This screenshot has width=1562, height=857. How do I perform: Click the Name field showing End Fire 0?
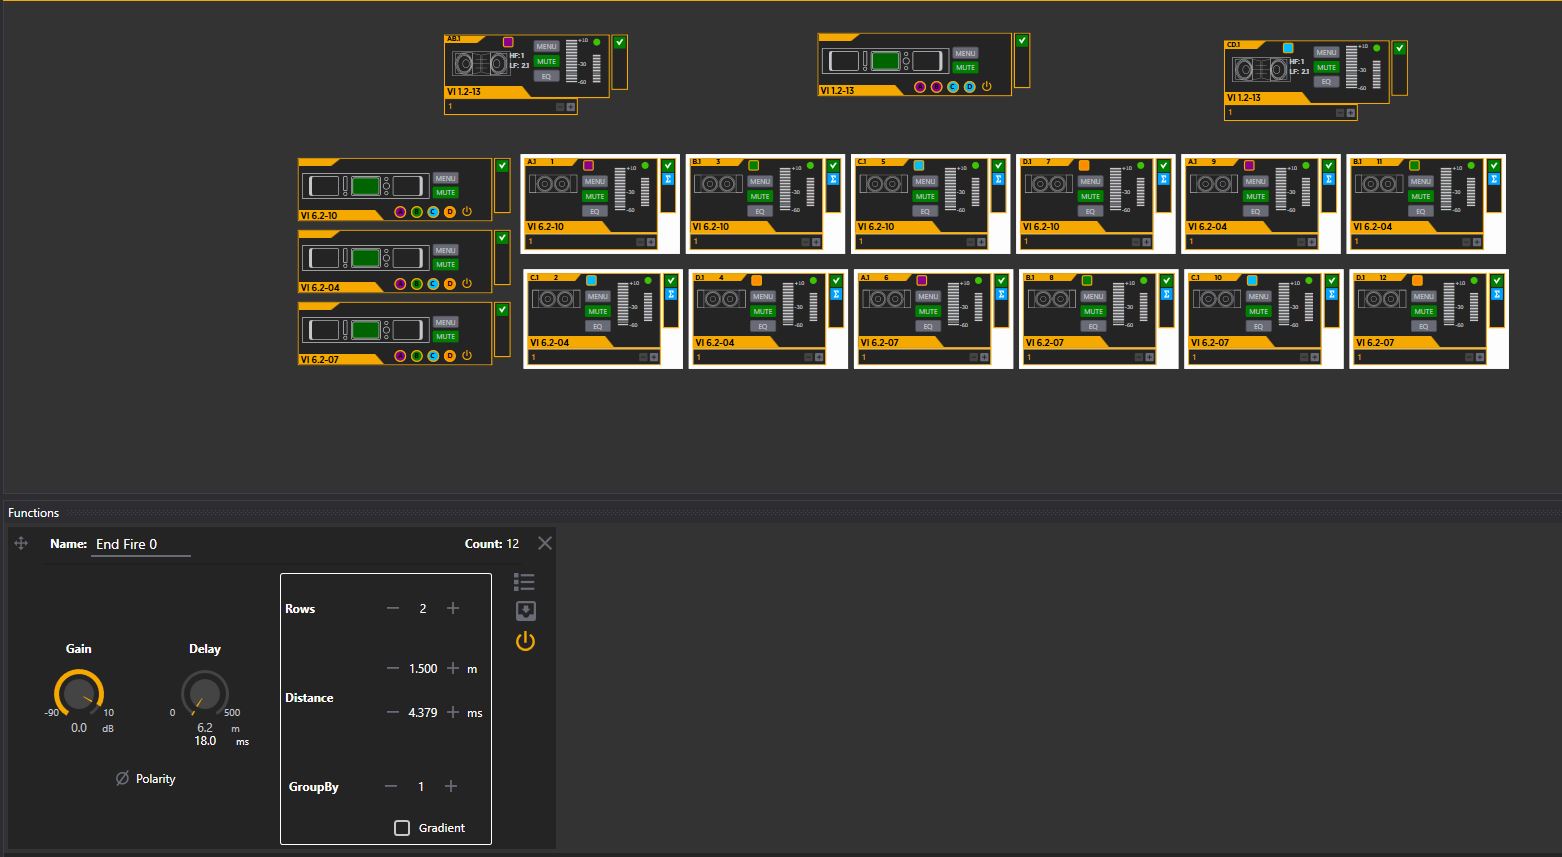pyautogui.click(x=140, y=544)
